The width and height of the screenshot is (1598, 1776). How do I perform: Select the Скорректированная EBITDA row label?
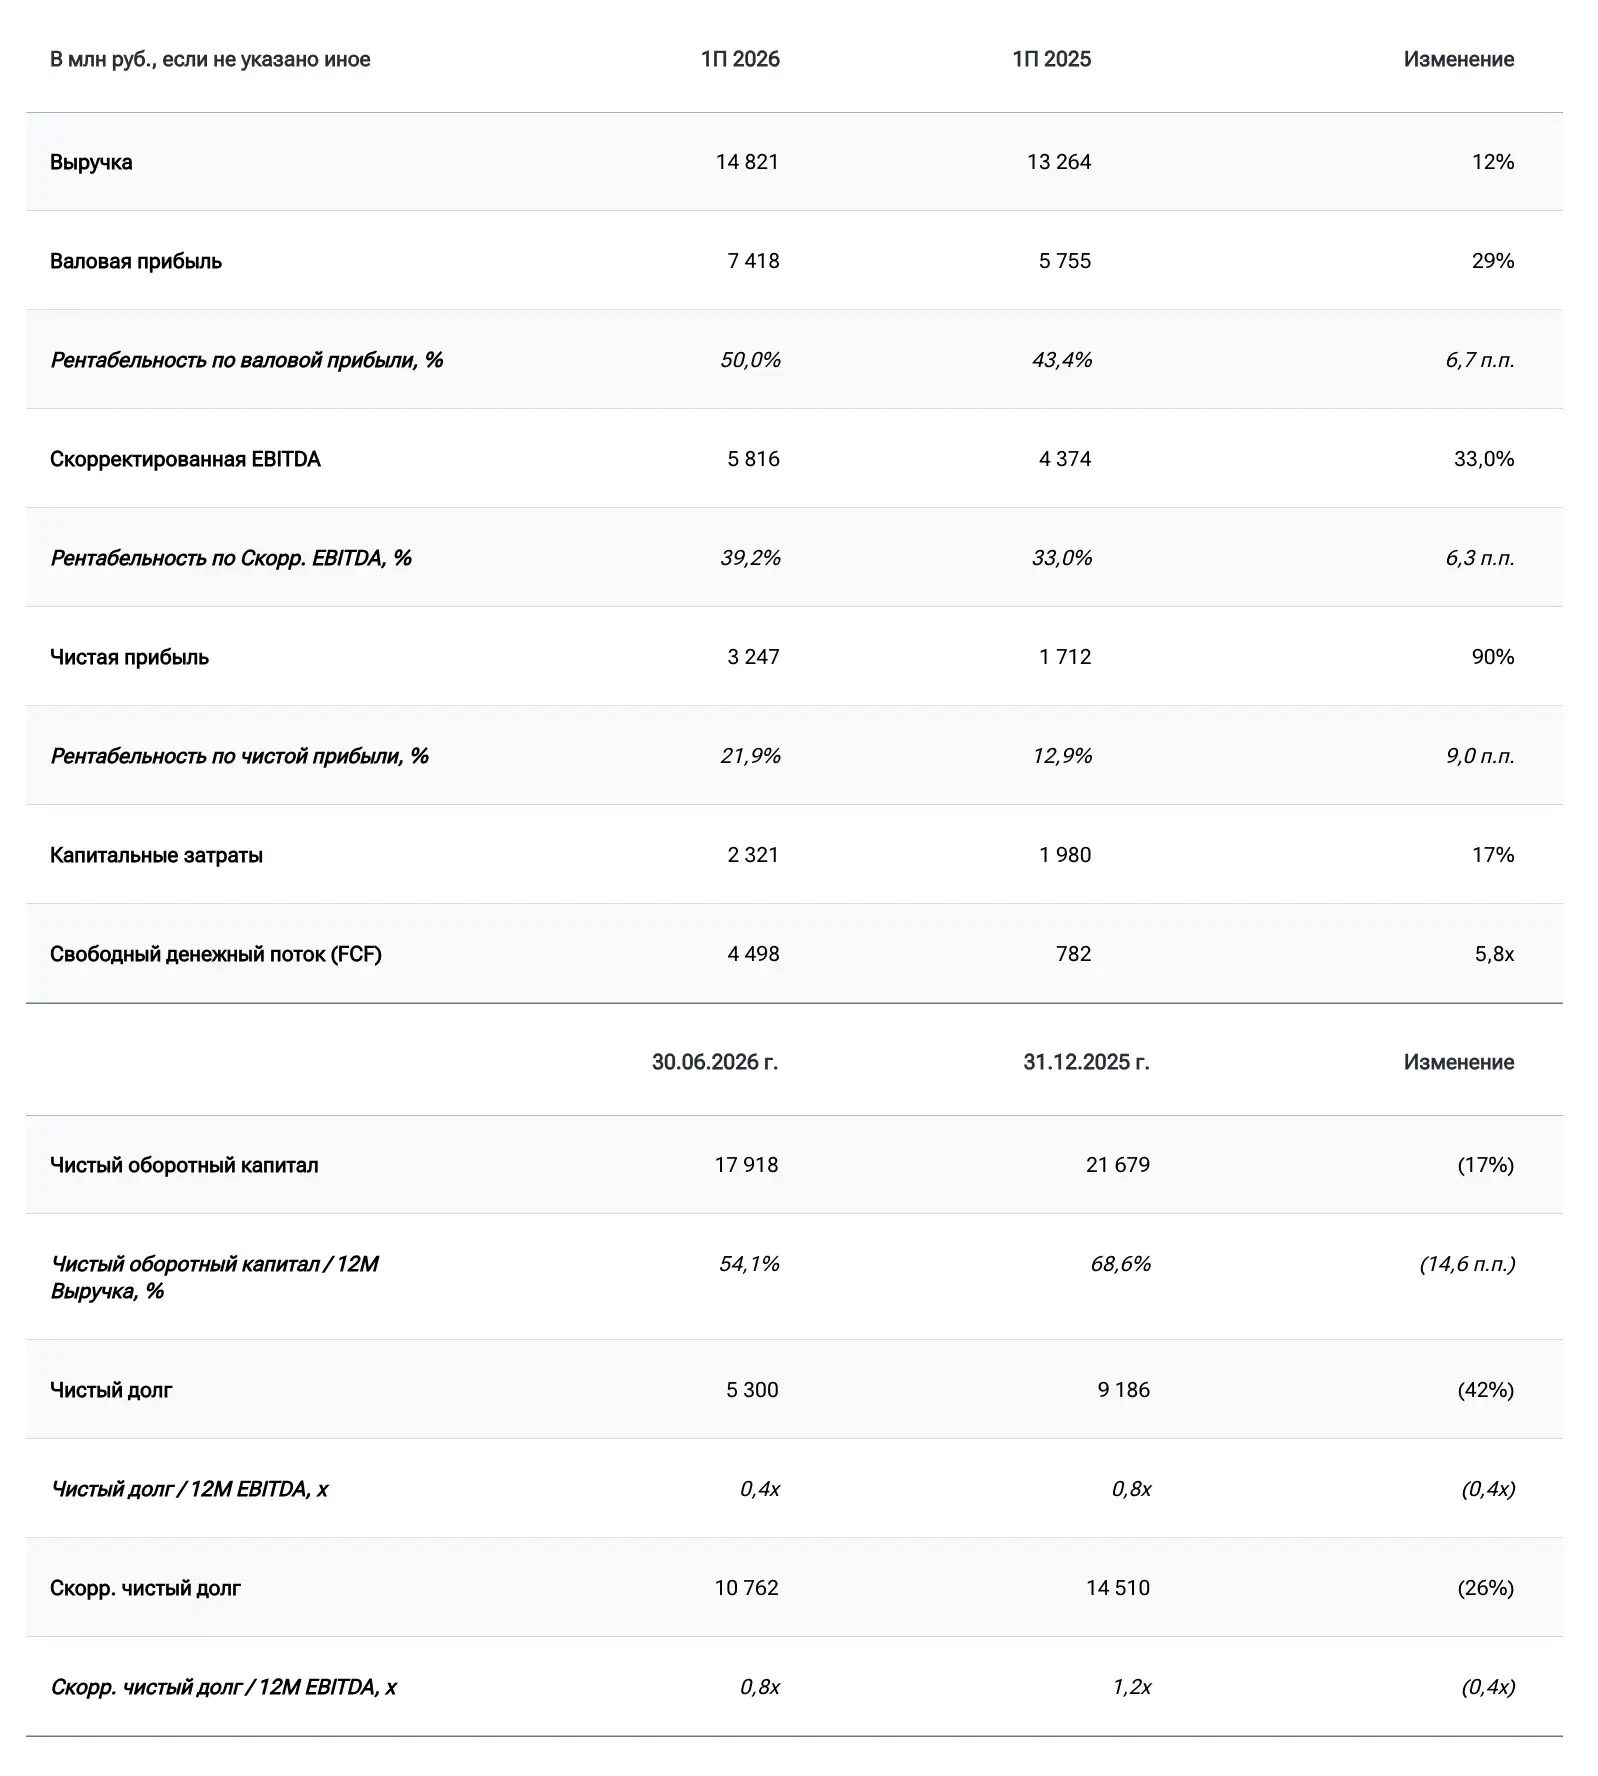click(185, 459)
